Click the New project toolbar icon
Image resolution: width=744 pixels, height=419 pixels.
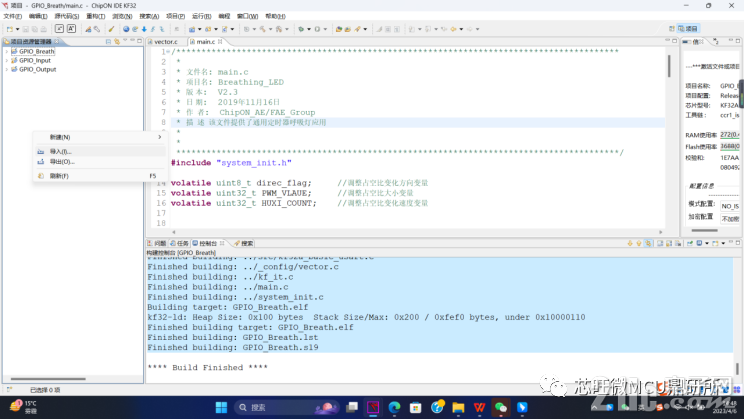tap(9, 29)
